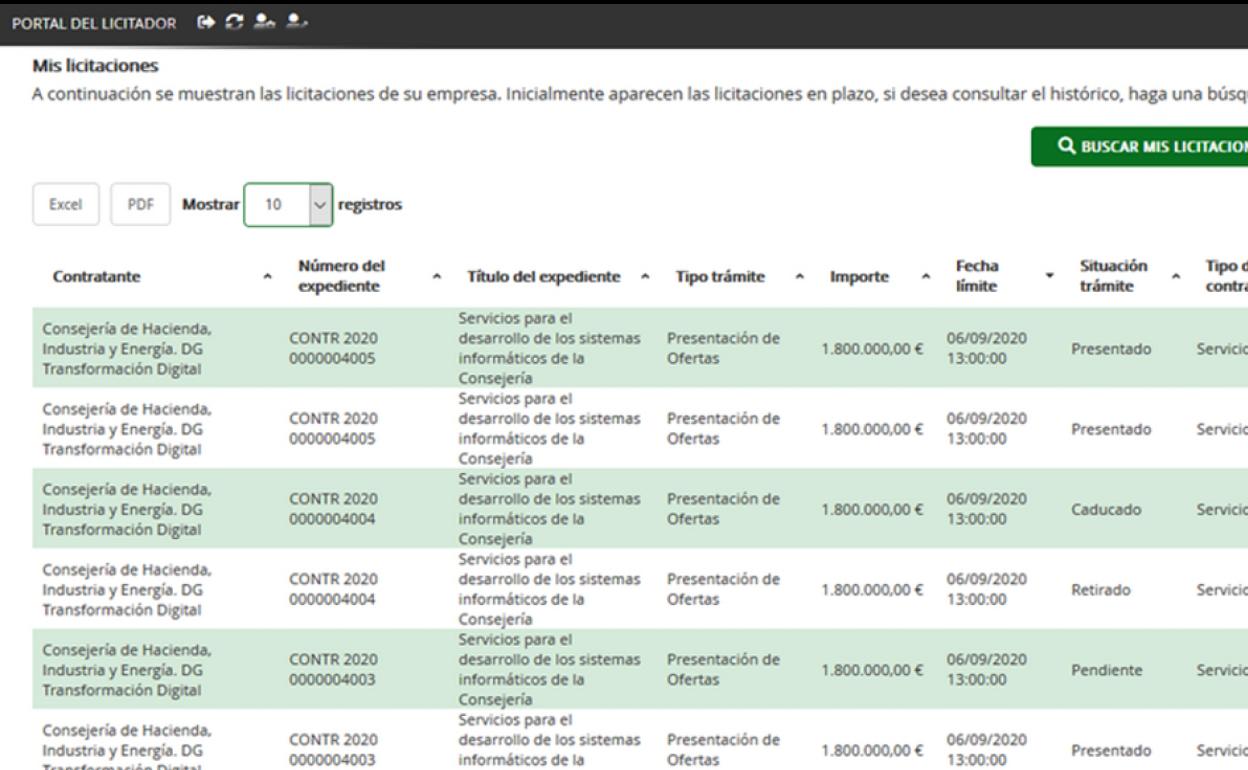
Task: Sort by Importe column arrow
Action: (926, 275)
